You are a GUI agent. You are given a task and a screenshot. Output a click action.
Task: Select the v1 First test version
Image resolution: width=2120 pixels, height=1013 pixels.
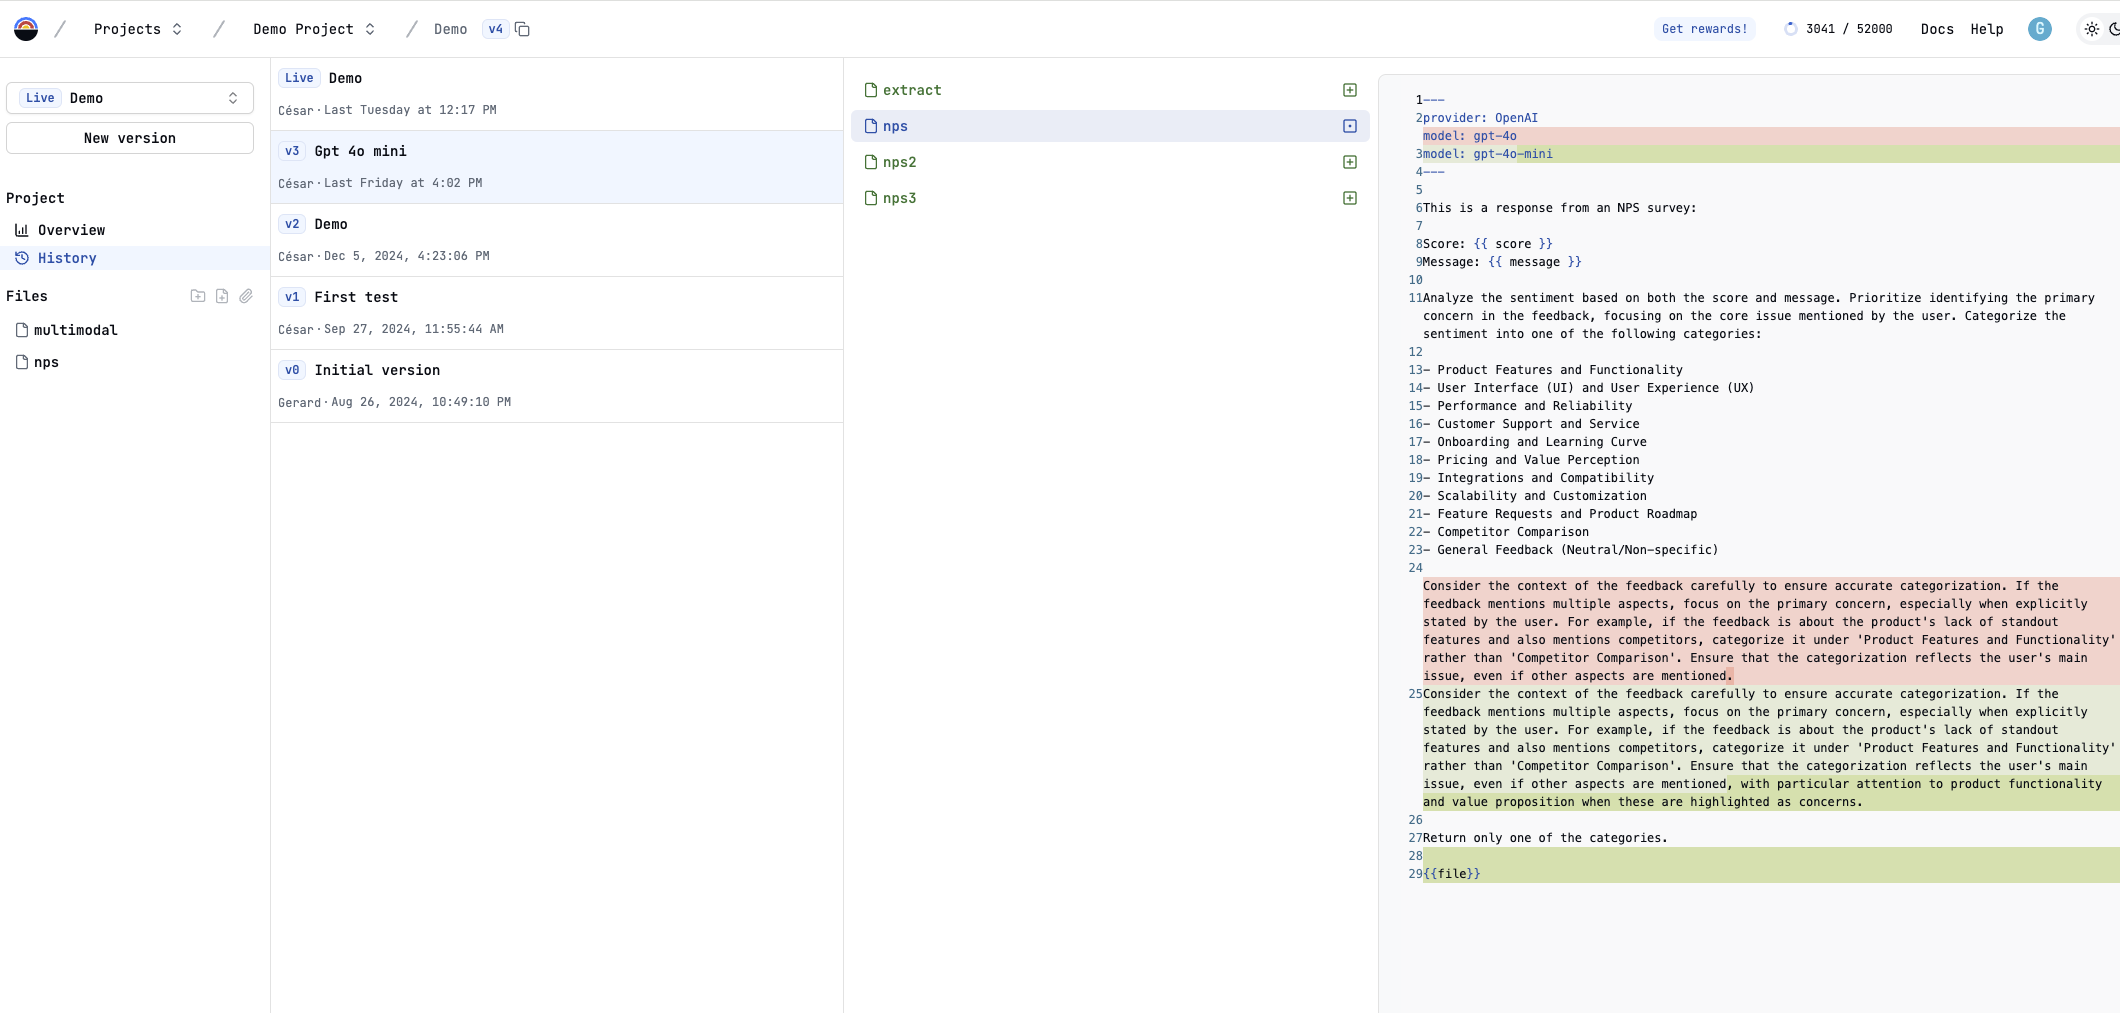(x=557, y=313)
